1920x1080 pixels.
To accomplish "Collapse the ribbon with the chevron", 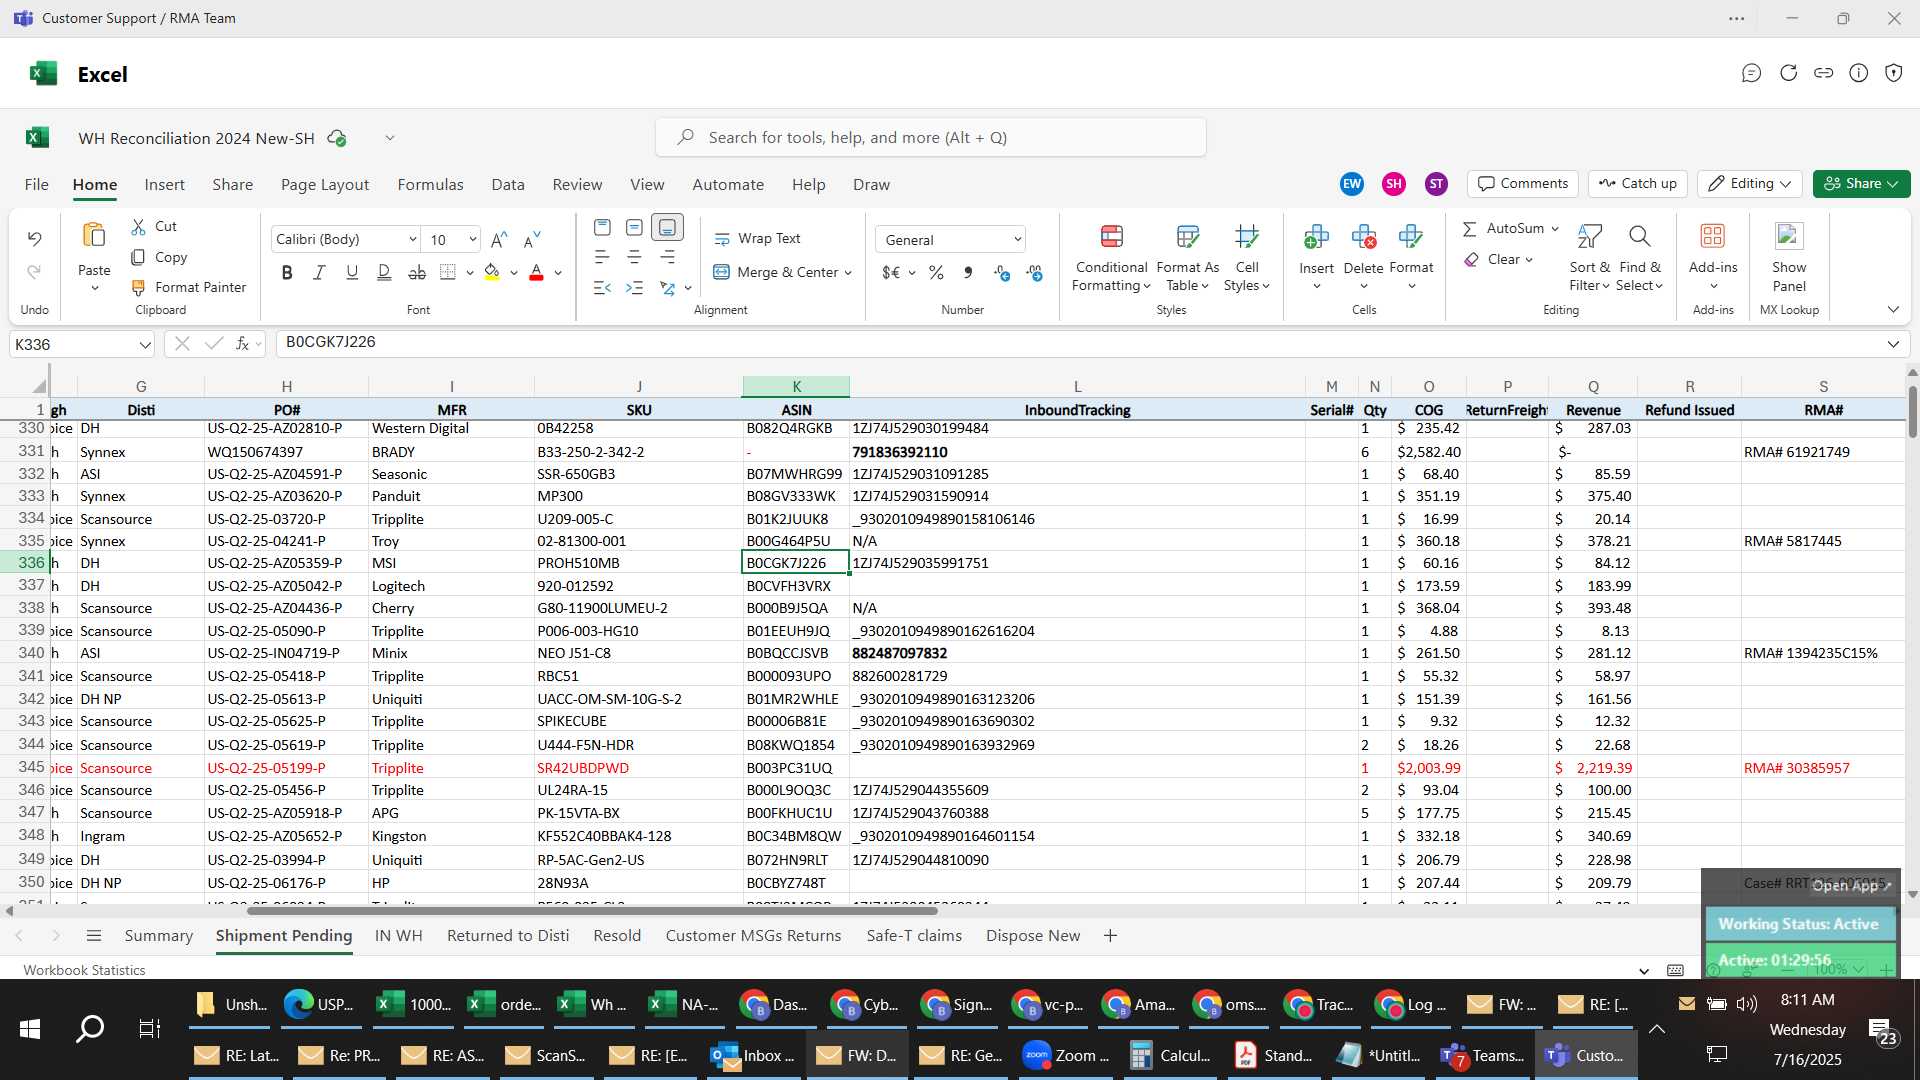I will [x=1893, y=310].
